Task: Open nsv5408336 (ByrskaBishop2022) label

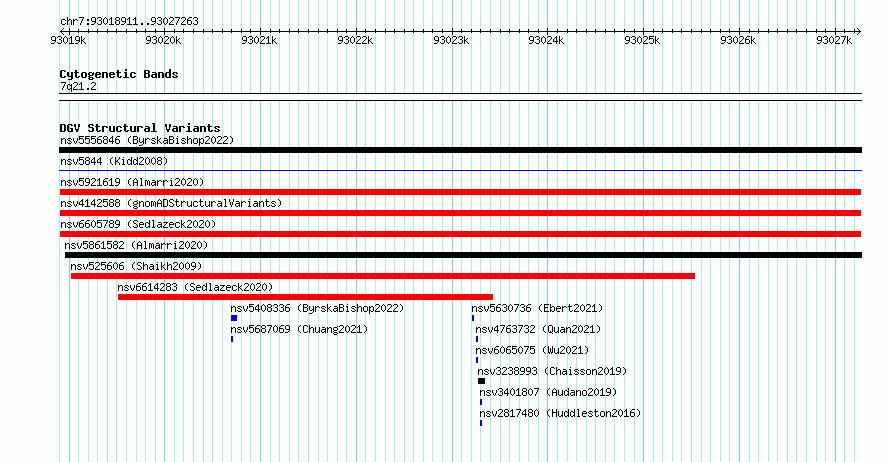Action: coord(317,308)
